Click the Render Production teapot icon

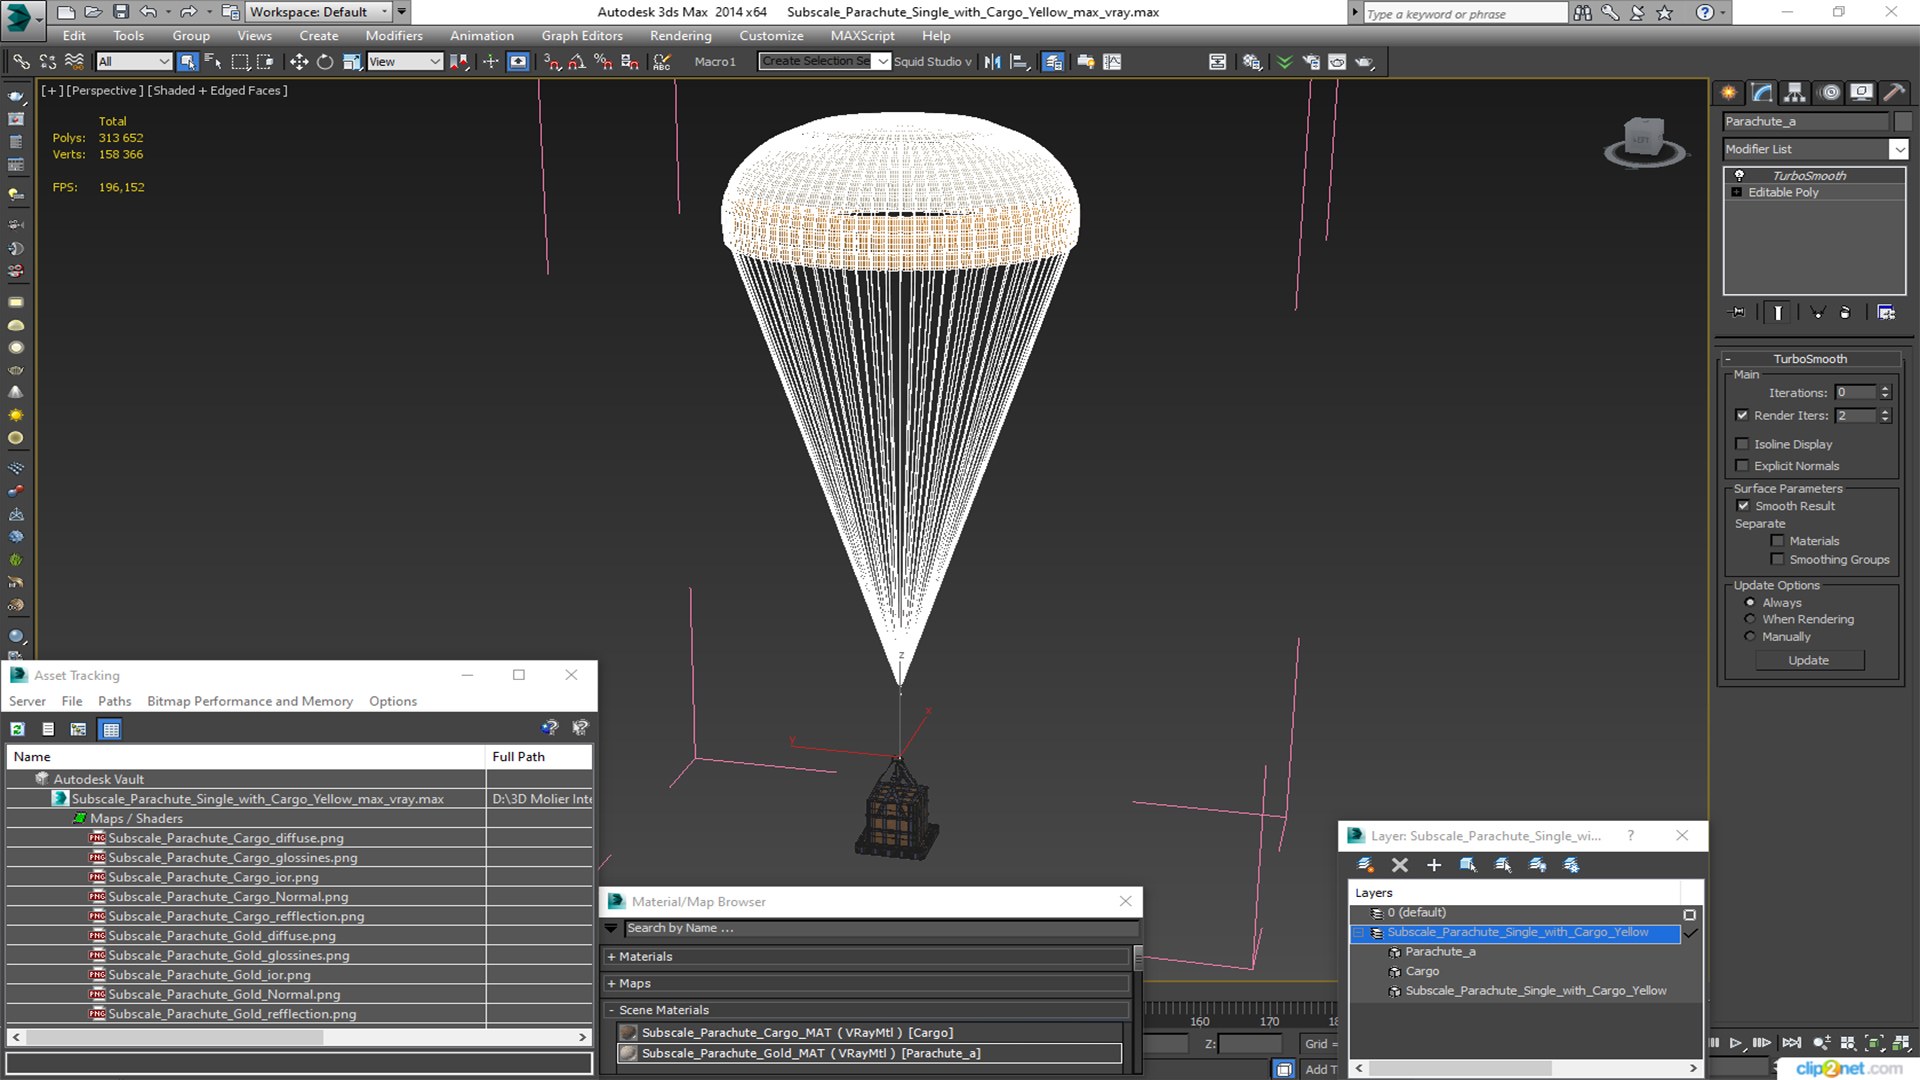tap(1365, 62)
